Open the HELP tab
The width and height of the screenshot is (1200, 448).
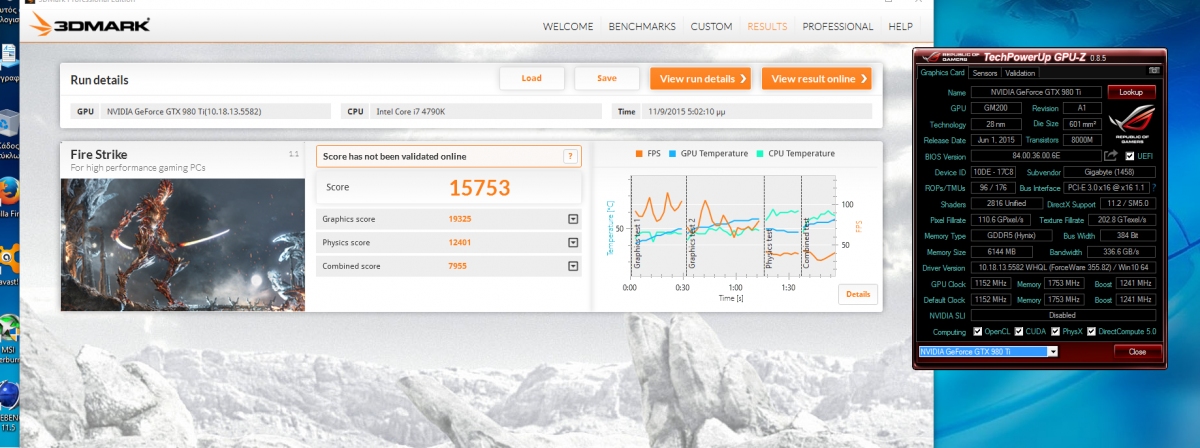tap(900, 26)
